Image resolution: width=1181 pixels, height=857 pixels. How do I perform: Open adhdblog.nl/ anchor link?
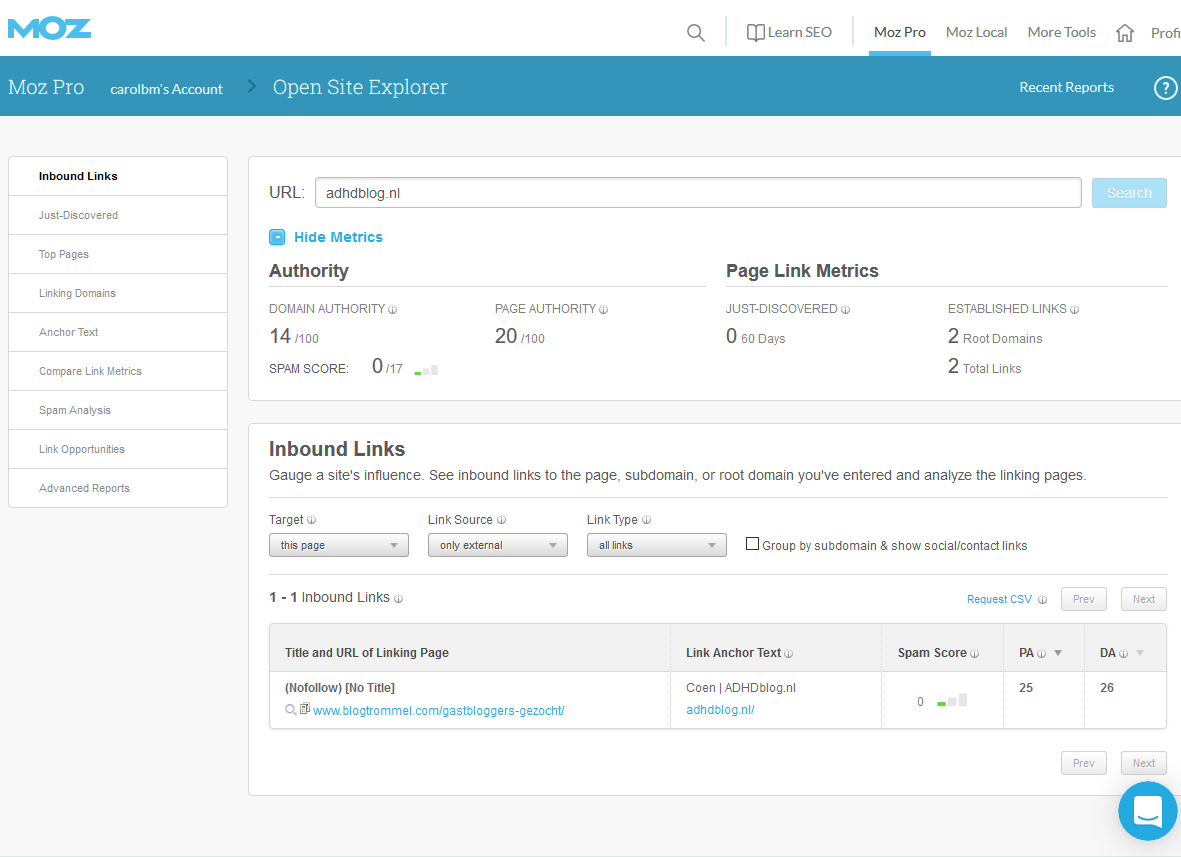pyautogui.click(x=720, y=709)
